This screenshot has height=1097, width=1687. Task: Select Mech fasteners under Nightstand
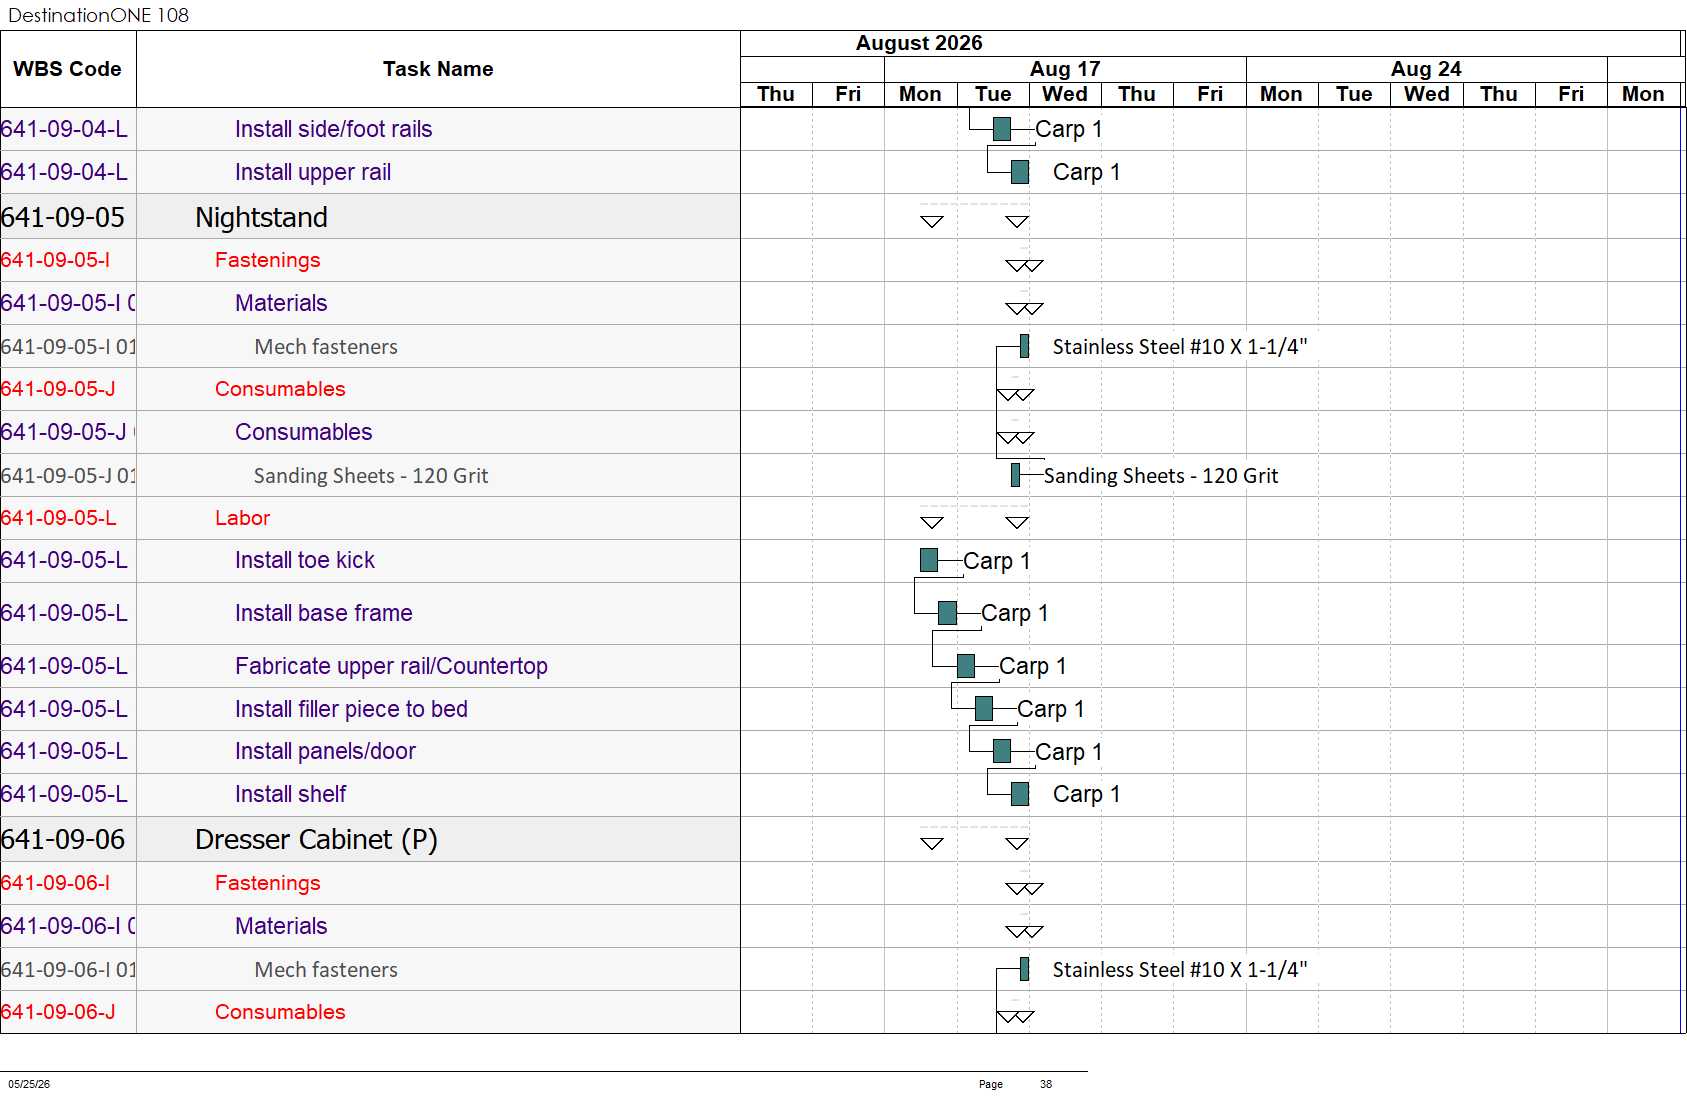[x=326, y=347]
